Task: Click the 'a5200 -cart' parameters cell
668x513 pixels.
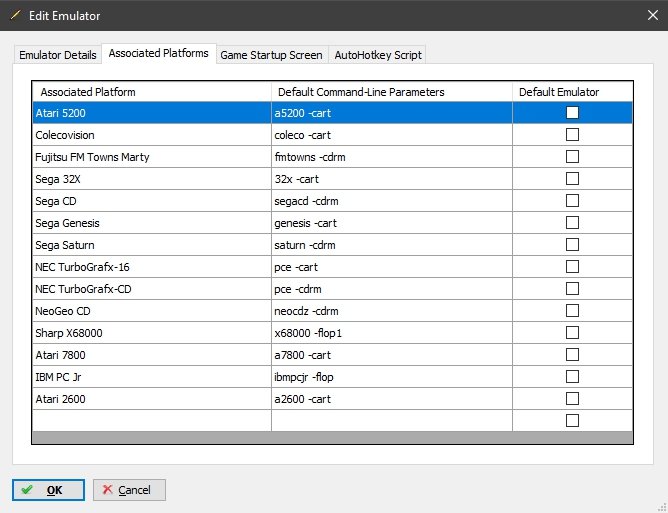Action: click(x=392, y=113)
